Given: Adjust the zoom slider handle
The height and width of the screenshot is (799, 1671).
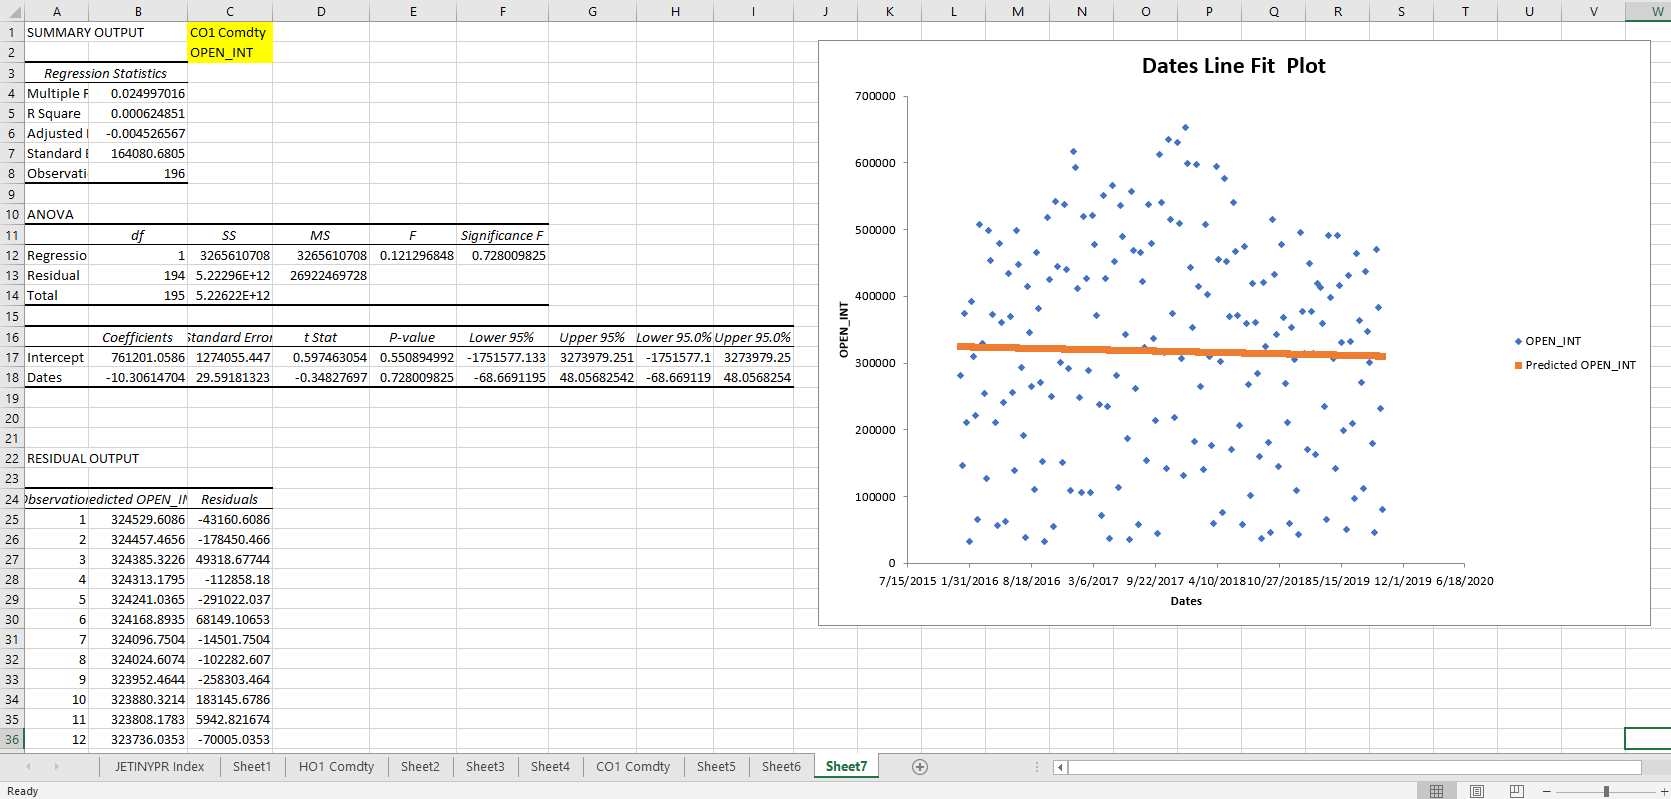Looking at the screenshot, I should click(x=1606, y=791).
